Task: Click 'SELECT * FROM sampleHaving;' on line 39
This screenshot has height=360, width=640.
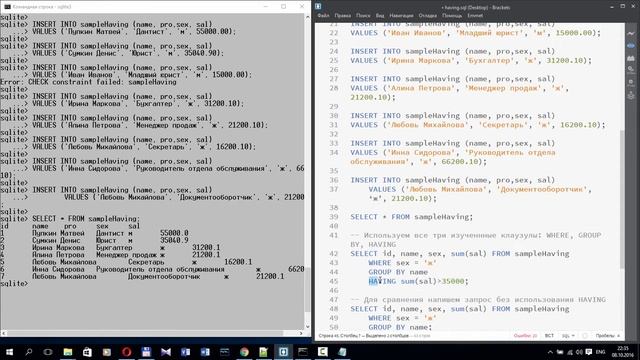Action: (411, 217)
